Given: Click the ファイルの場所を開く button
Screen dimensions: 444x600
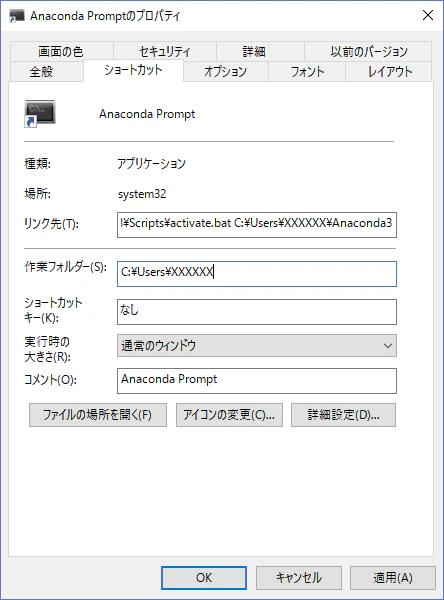Looking at the screenshot, I should [98, 415].
